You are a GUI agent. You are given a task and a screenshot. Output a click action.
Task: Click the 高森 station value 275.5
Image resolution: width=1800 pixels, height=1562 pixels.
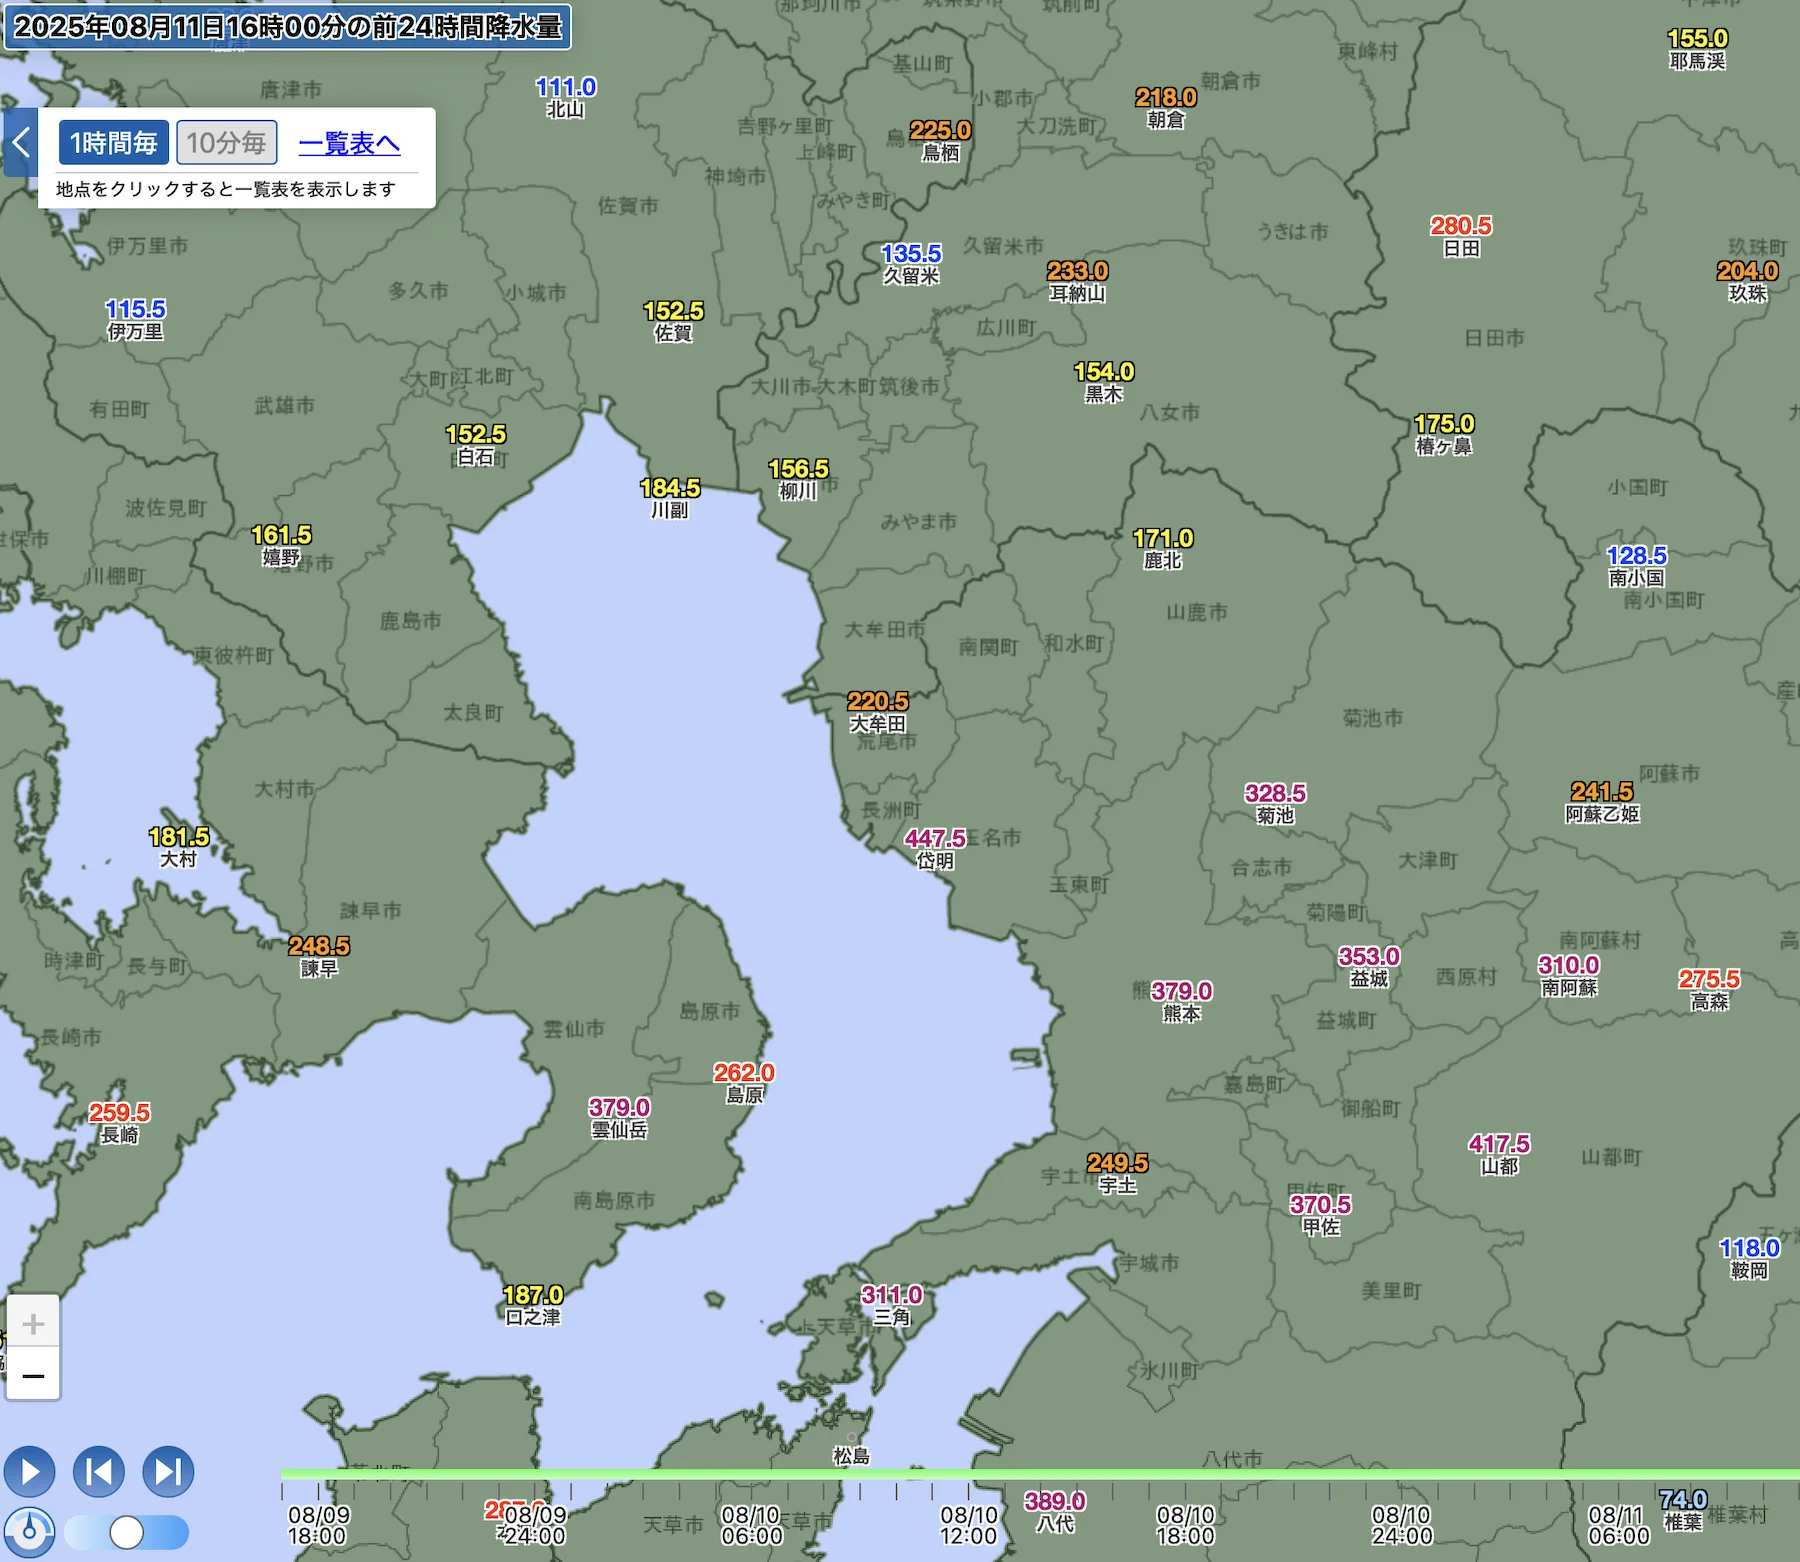1709,980
